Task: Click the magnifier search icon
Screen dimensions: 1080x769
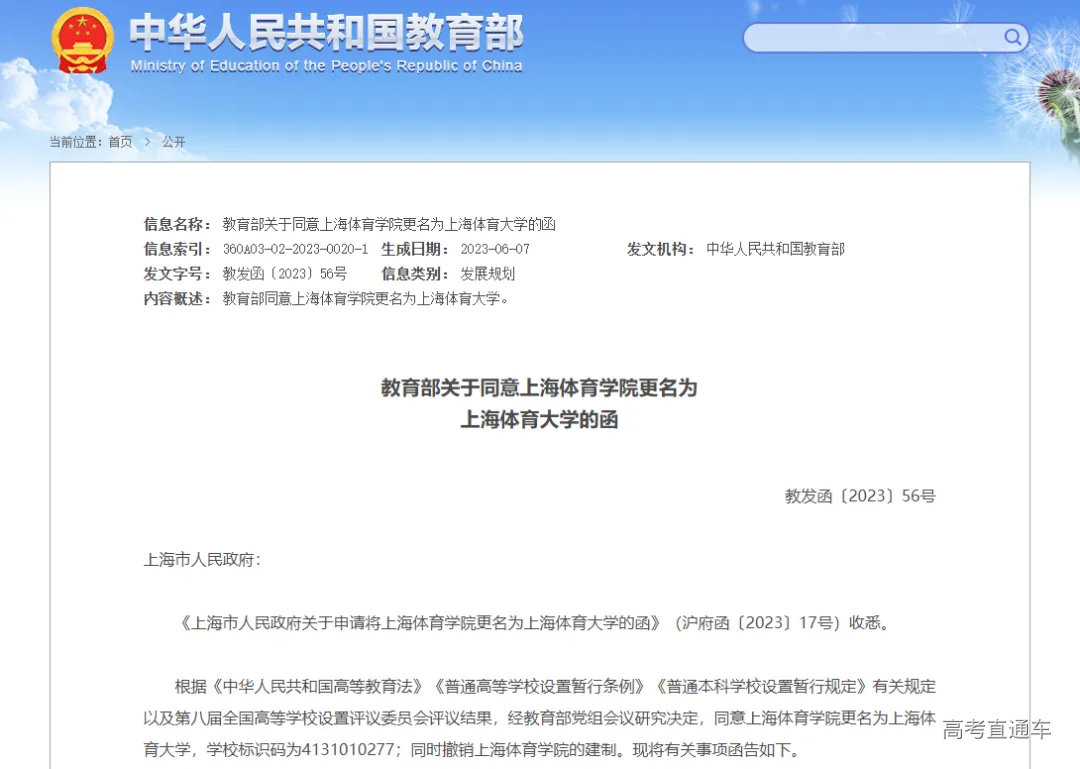Action: point(1013,37)
